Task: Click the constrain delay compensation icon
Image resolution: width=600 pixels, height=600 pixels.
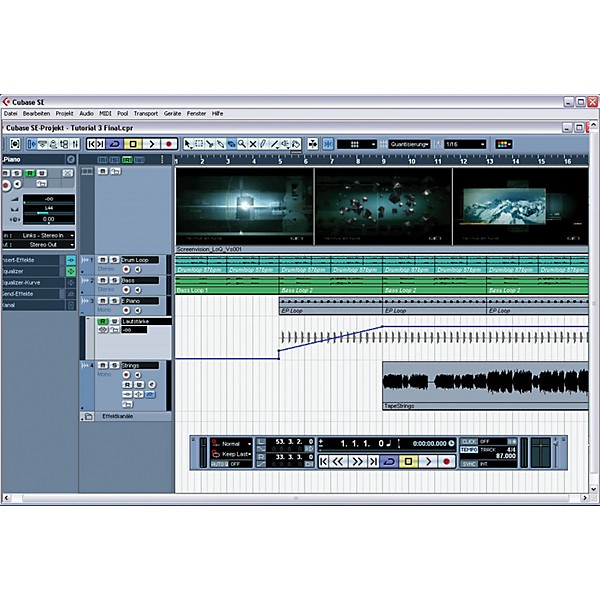Action: click(x=15, y=144)
